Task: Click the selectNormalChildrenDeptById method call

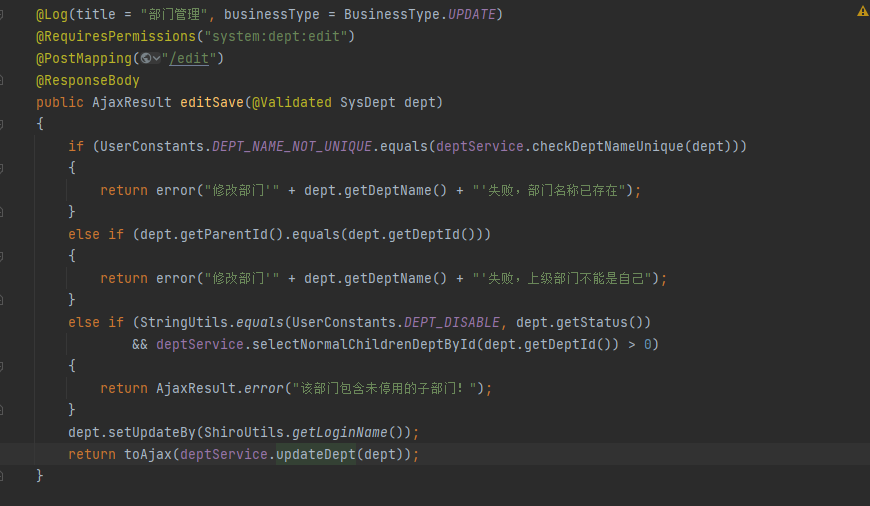Action: point(364,345)
